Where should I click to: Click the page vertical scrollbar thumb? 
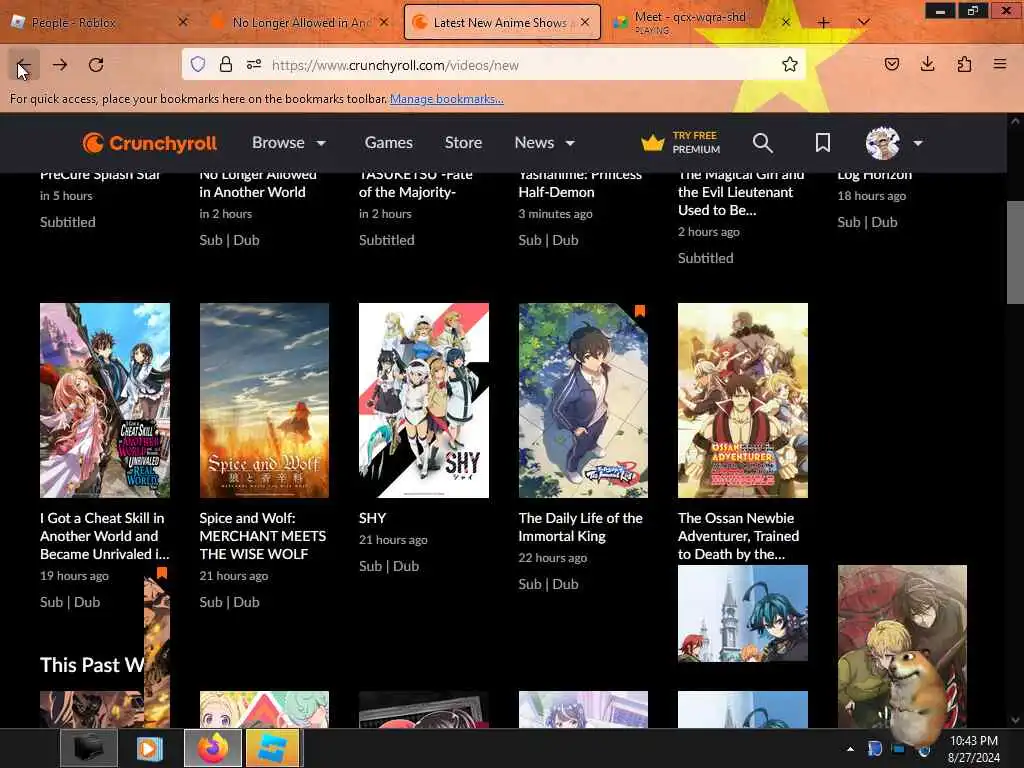point(1015,251)
